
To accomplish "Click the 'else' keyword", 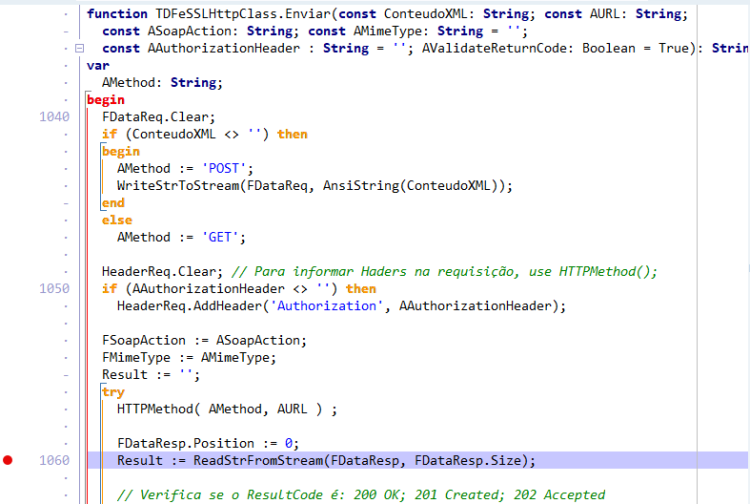I will (x=117, y=220).
